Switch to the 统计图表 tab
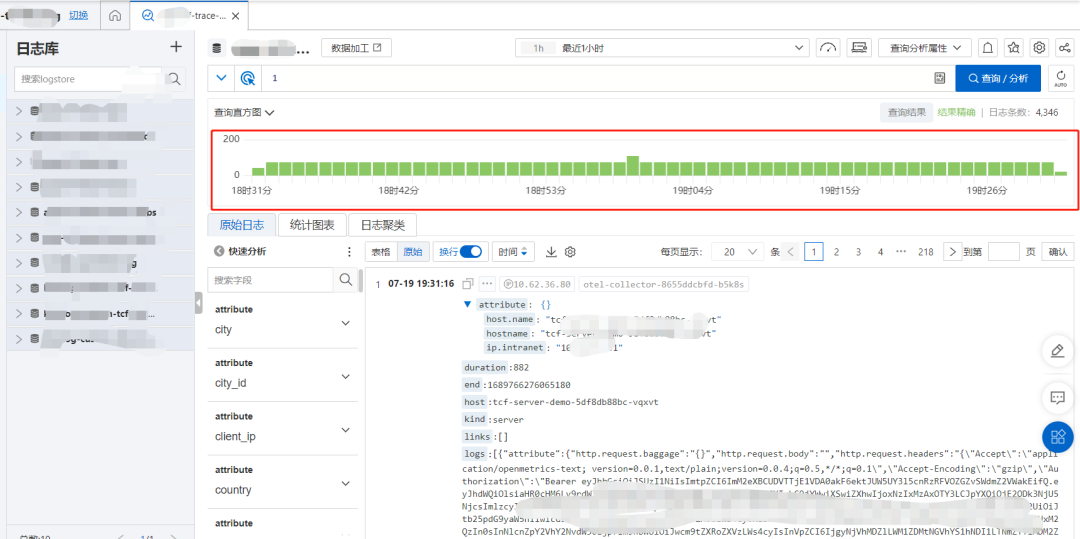 tap(312, 224)
